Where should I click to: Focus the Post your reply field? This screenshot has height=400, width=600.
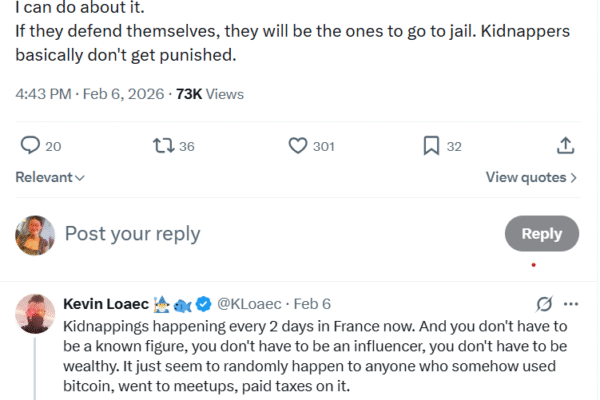[250, 234]
